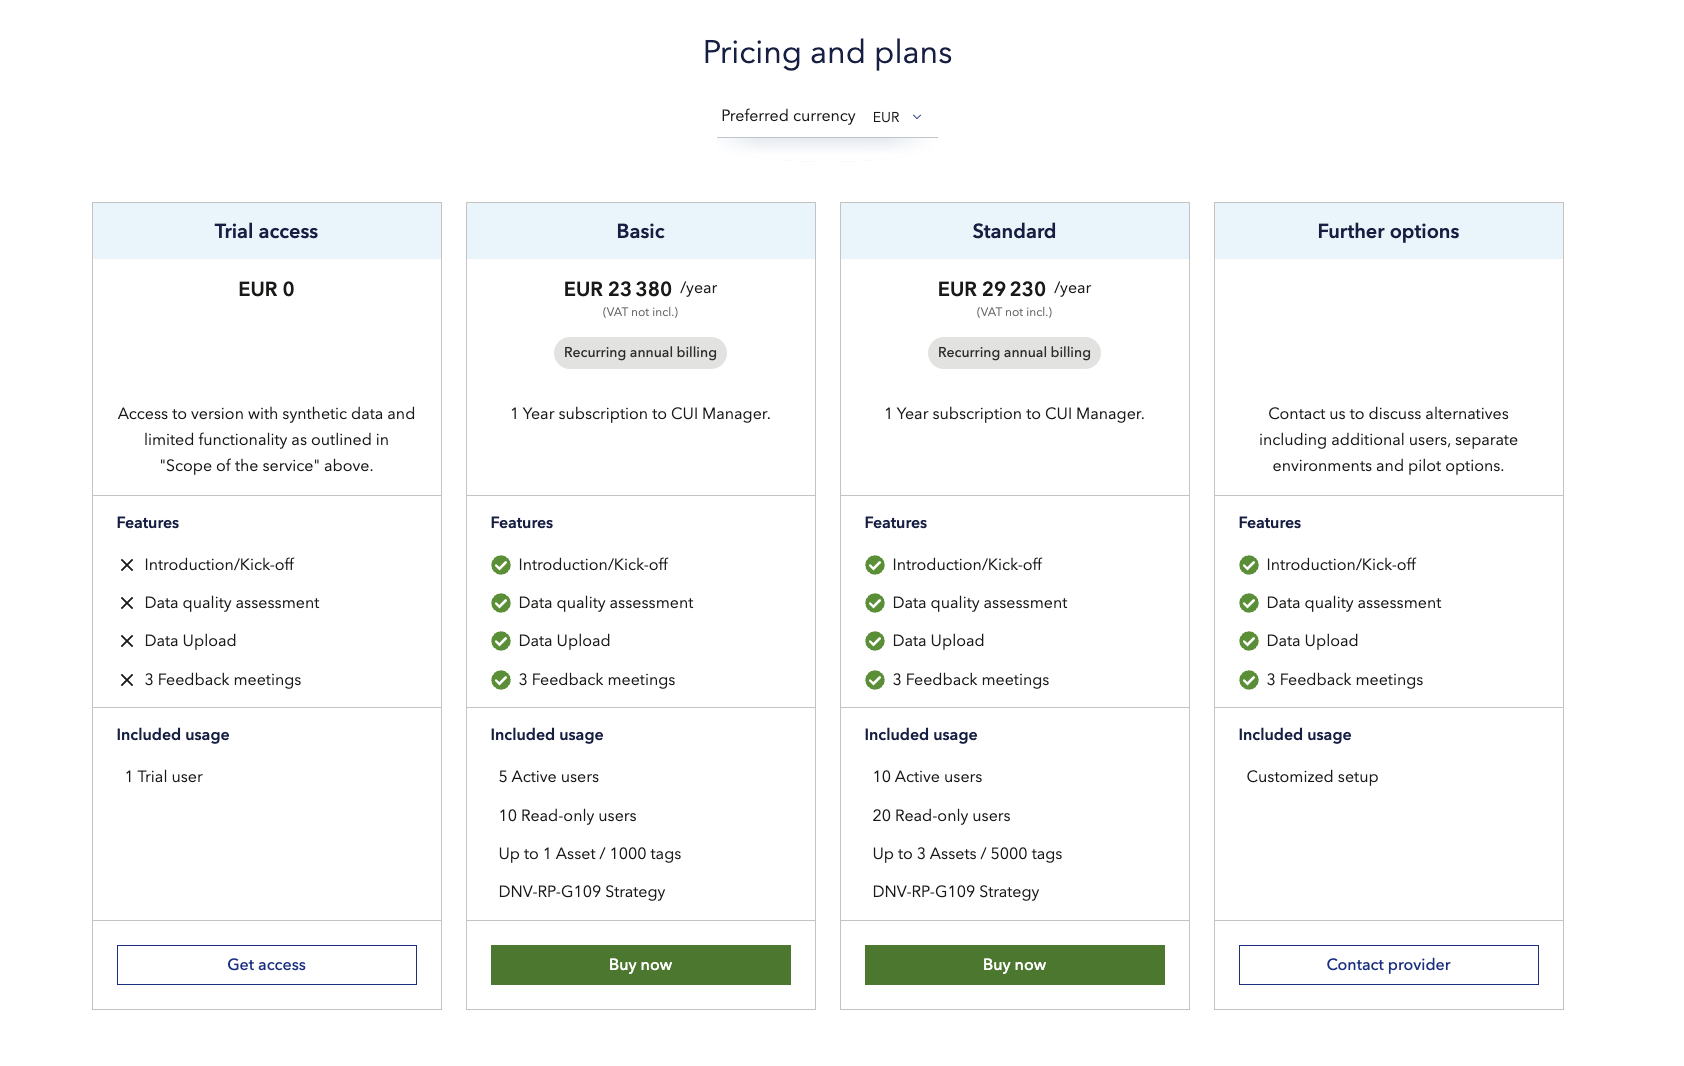Click green checkmark for Basic Introduction/Kick-off
1684x1066 pixels.
click(x=501, y=565)
